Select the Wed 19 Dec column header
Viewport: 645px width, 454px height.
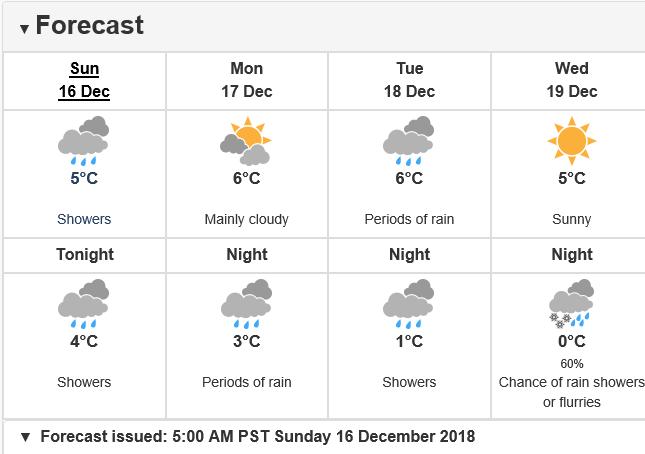tap(572, 80)
